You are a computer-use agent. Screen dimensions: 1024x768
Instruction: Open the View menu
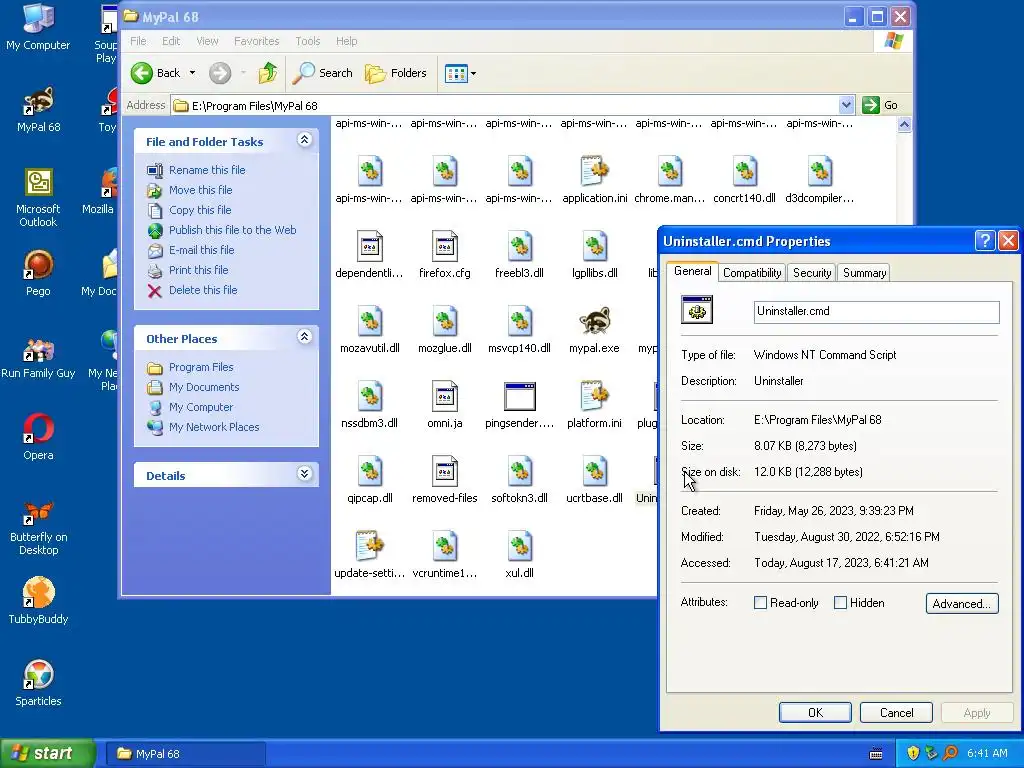[x=208, y=41]
